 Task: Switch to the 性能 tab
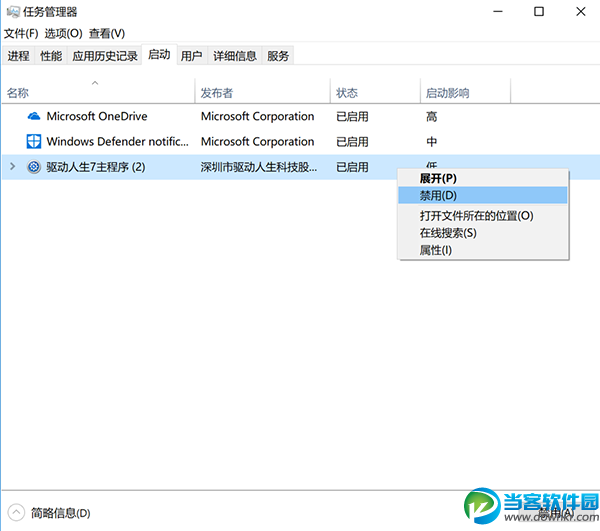51,56
